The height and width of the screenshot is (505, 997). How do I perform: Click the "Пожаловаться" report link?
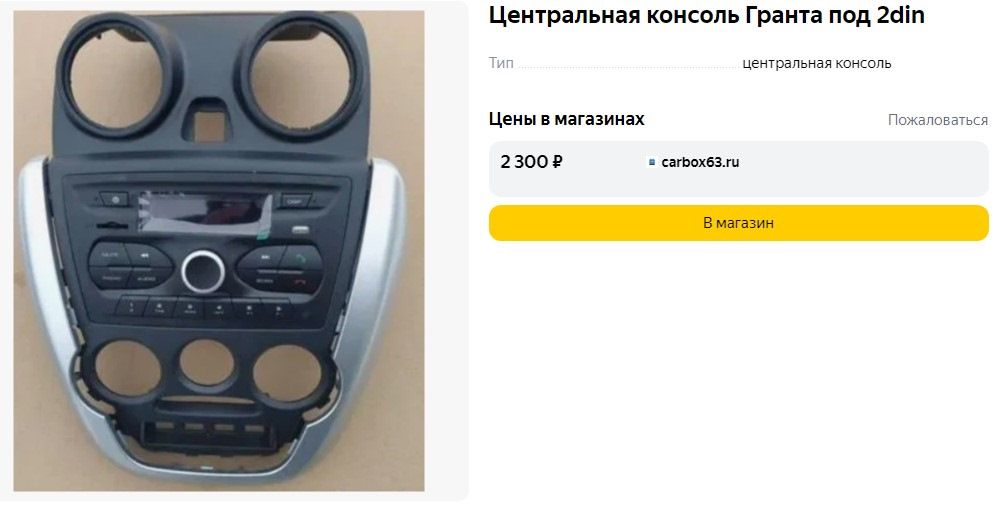(938, 120)
